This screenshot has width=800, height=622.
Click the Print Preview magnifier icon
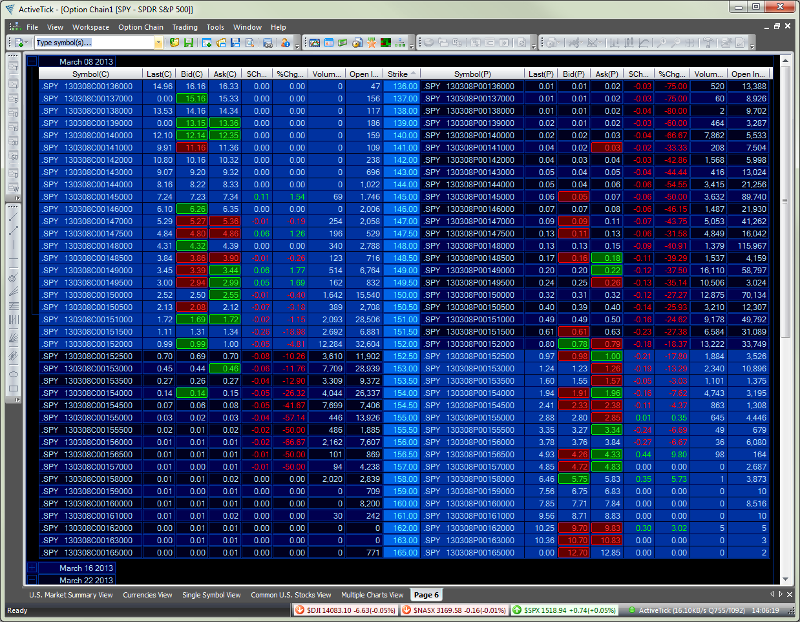point(249,43)
